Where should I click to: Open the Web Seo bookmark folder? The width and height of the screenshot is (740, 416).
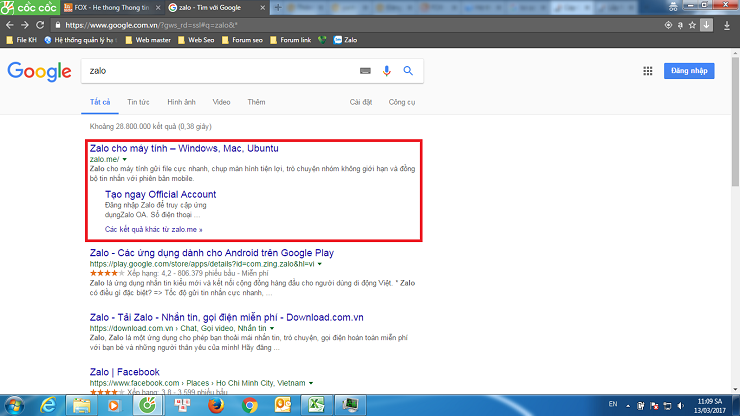[196, 40]
